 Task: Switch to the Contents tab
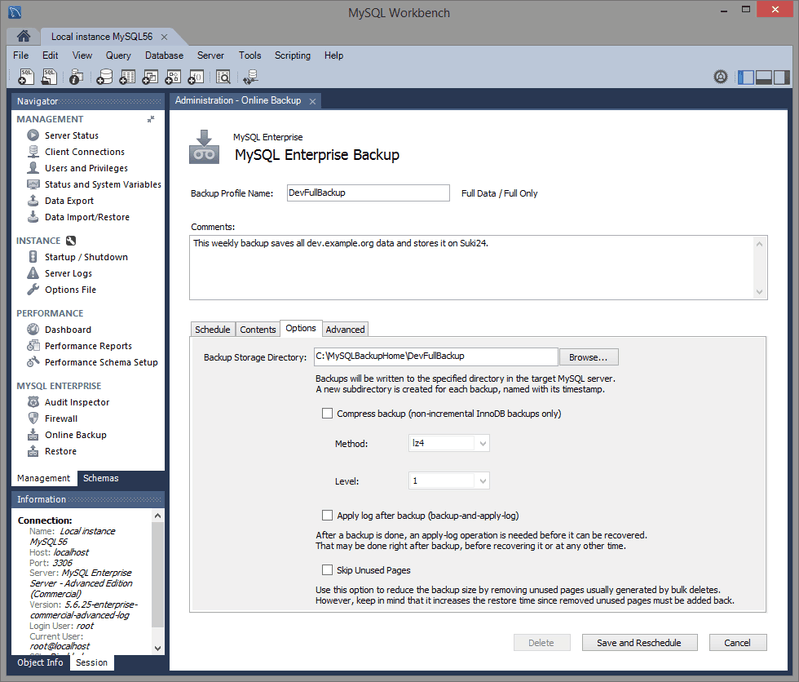(x=258, y=329)
